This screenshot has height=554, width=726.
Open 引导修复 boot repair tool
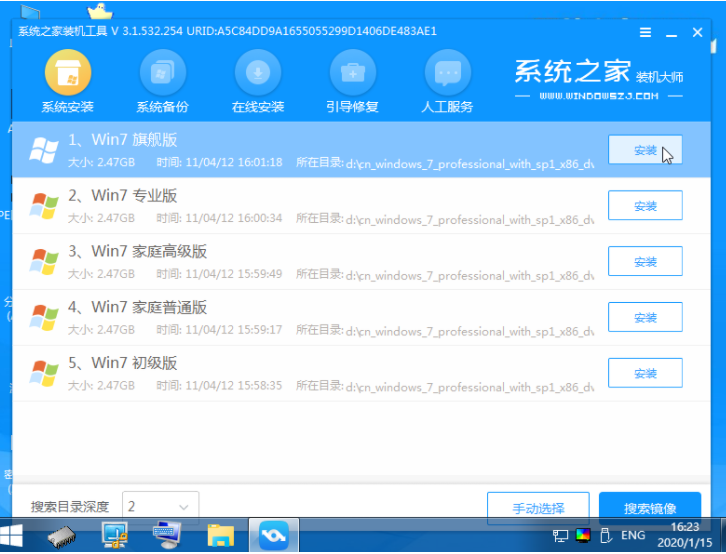pyautogui.click(x=352, y=82)
